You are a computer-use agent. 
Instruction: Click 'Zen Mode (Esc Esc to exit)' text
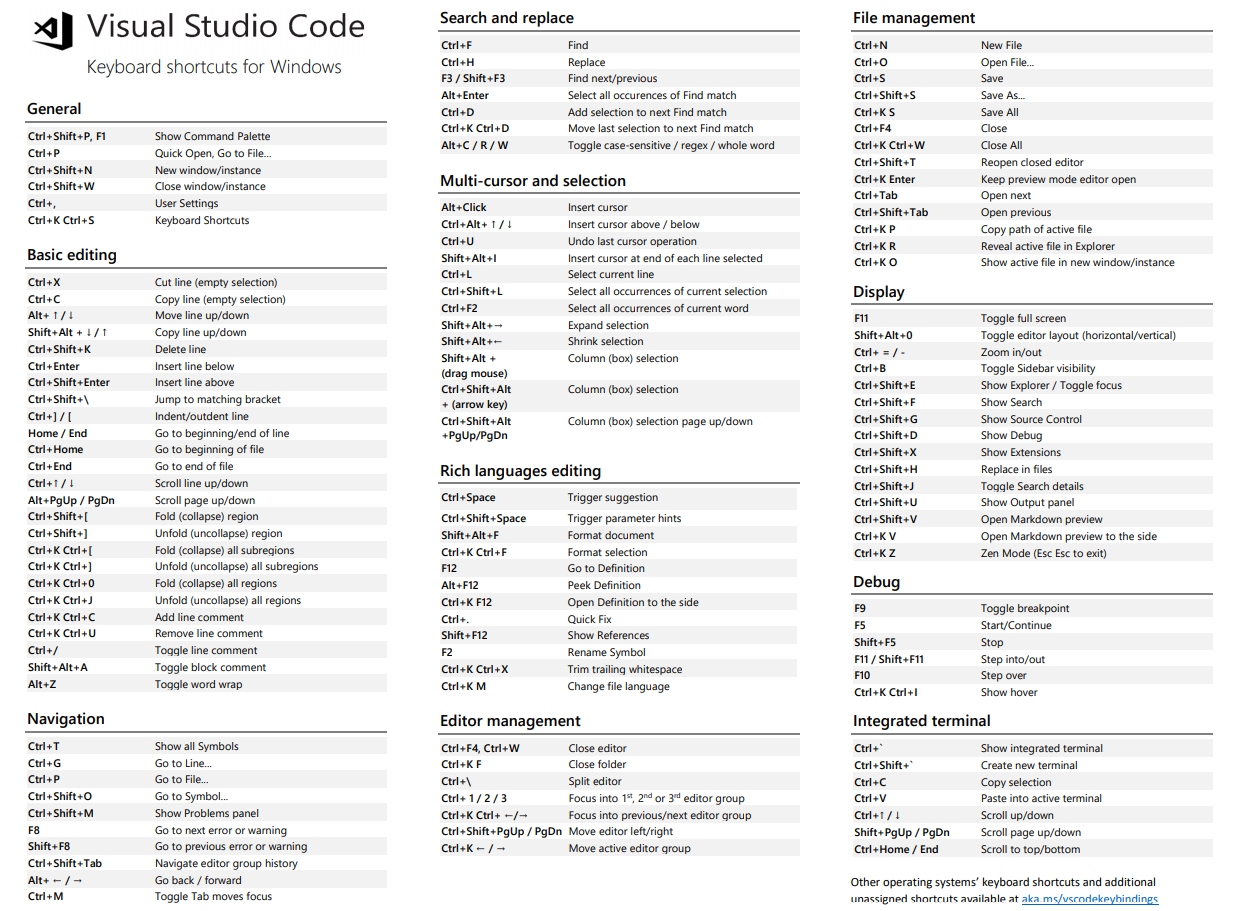tap(1044, 553)
